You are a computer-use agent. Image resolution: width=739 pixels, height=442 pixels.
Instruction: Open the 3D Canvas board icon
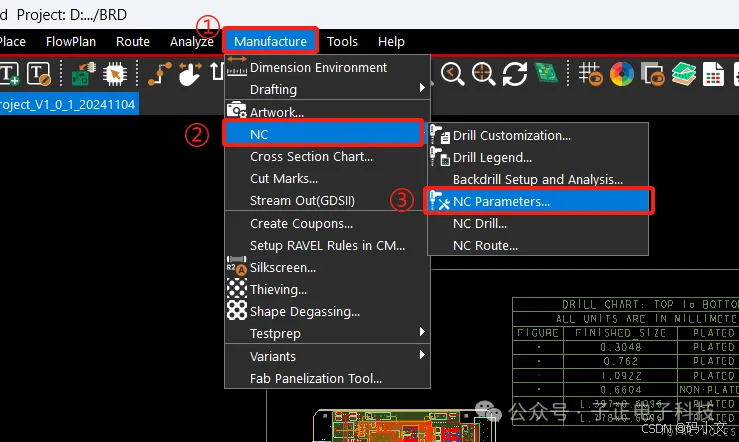tap(546, 73)
